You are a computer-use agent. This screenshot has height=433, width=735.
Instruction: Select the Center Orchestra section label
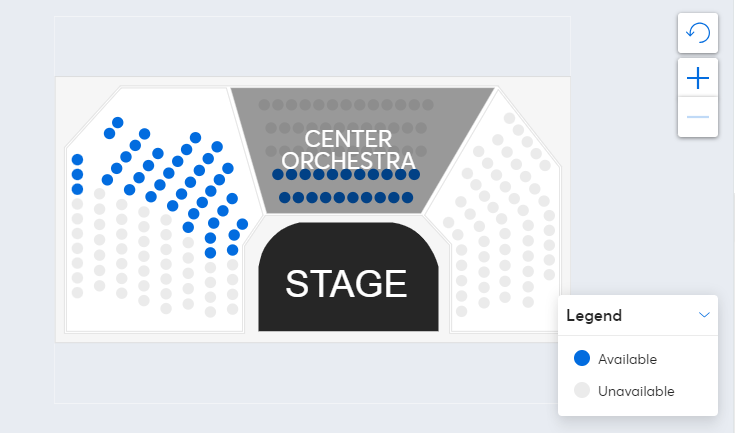(x=348, y=149)
